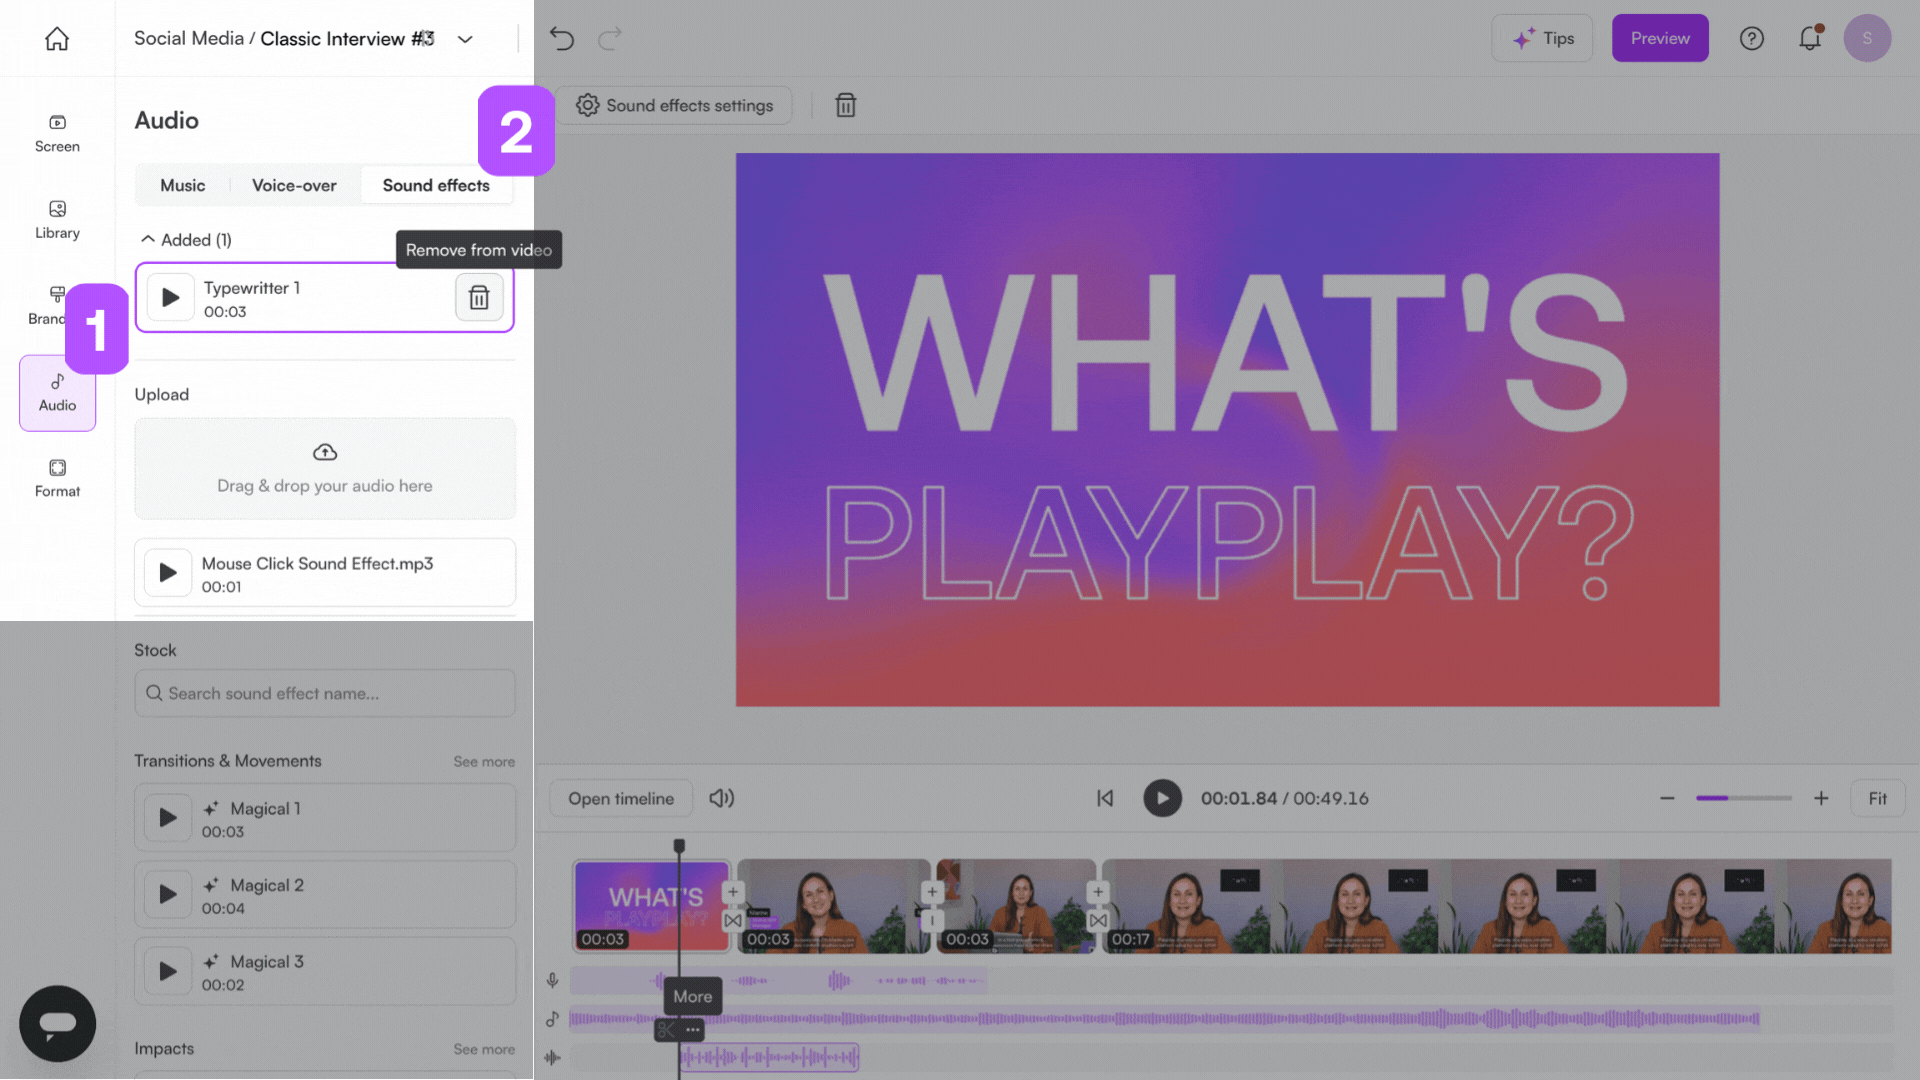See more Transitions & Movements effects
The height and width of the screenshot is (1080, 1920).
[x=484, y=762]
